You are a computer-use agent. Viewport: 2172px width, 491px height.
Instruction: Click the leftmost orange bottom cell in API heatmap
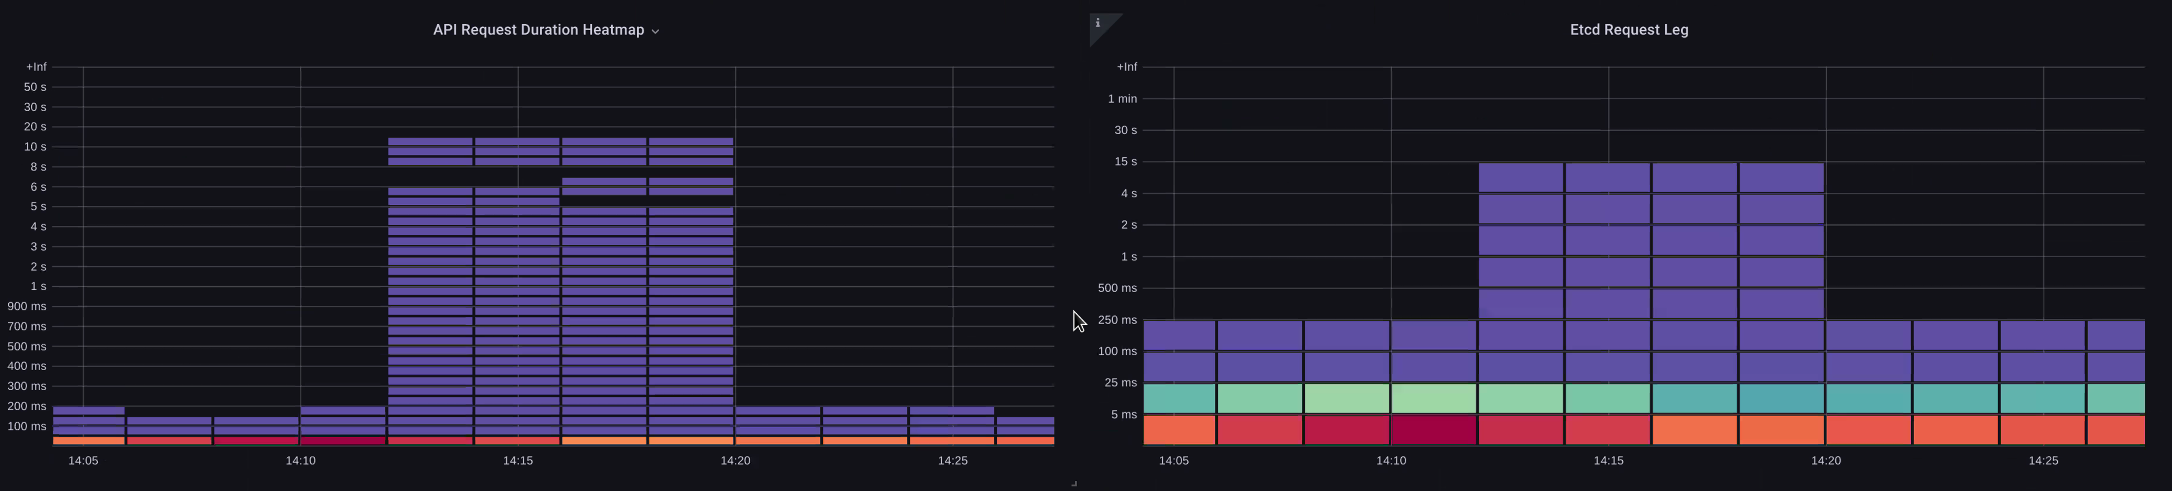coord(88,440)
